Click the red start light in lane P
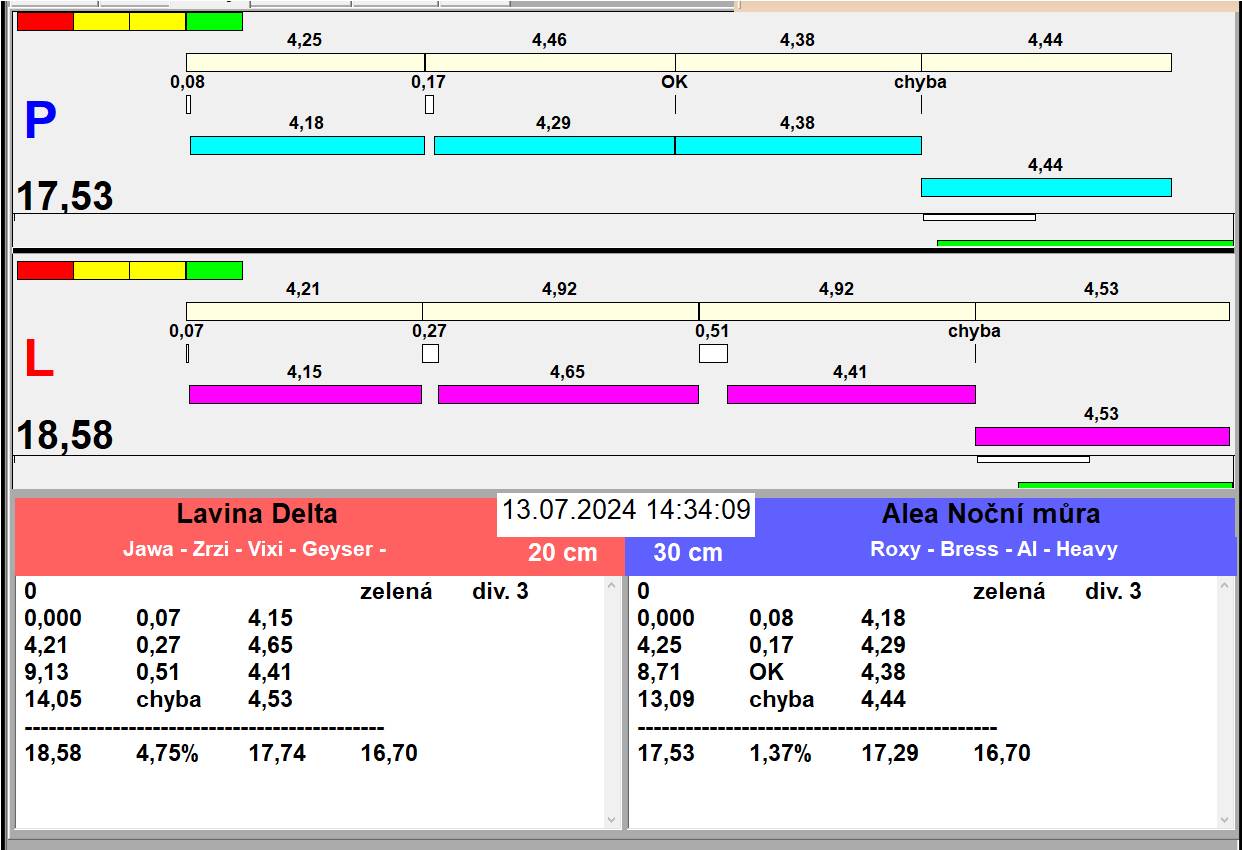The height and width of the screenshot is (850, 1242). 45,21
